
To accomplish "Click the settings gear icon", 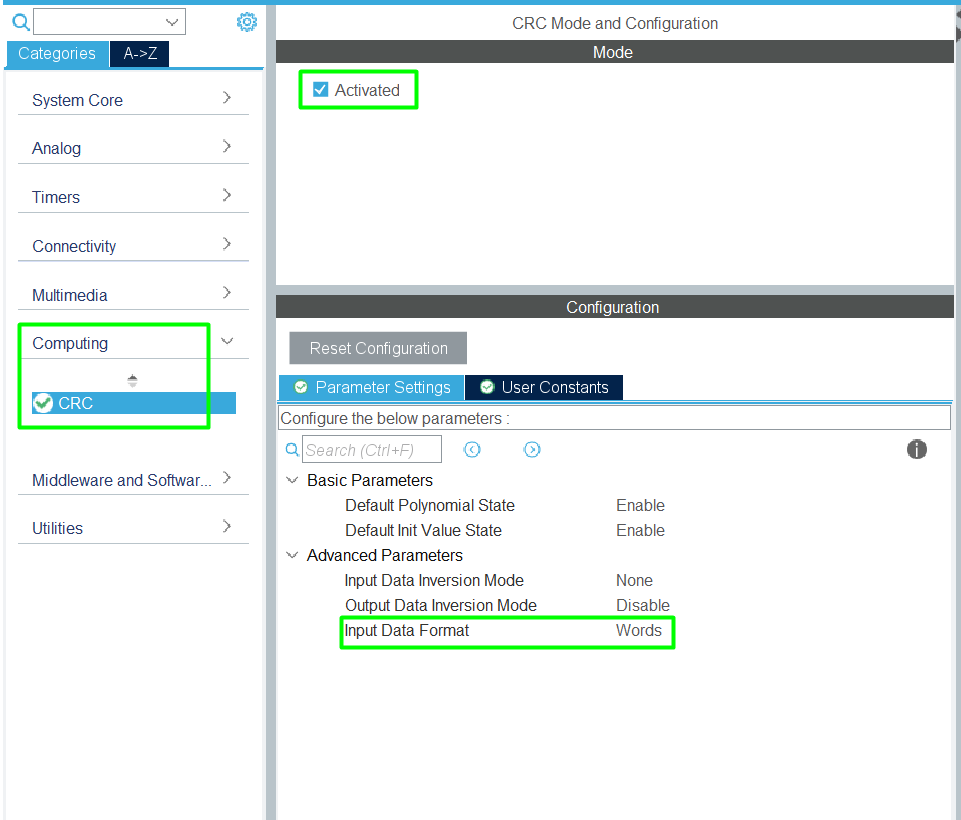I will point(247,22).
